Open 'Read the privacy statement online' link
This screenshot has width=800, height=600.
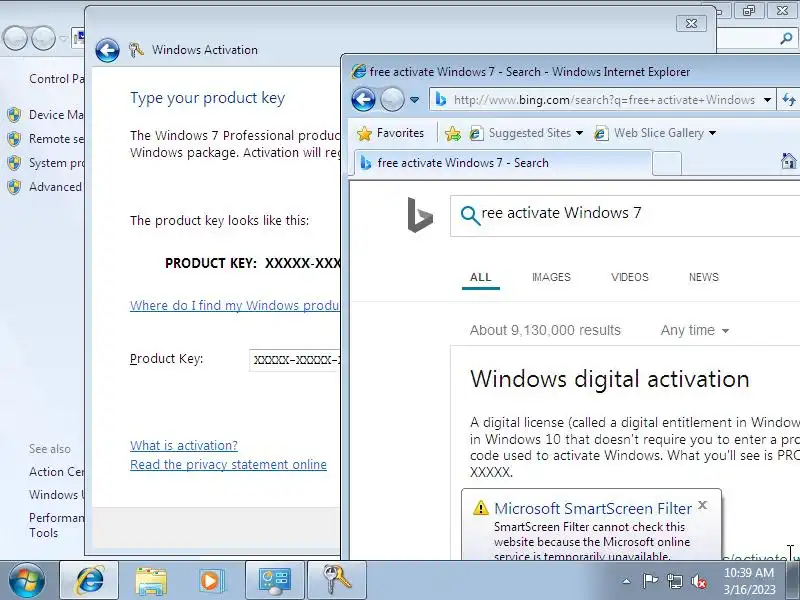(x=228, y=465)
